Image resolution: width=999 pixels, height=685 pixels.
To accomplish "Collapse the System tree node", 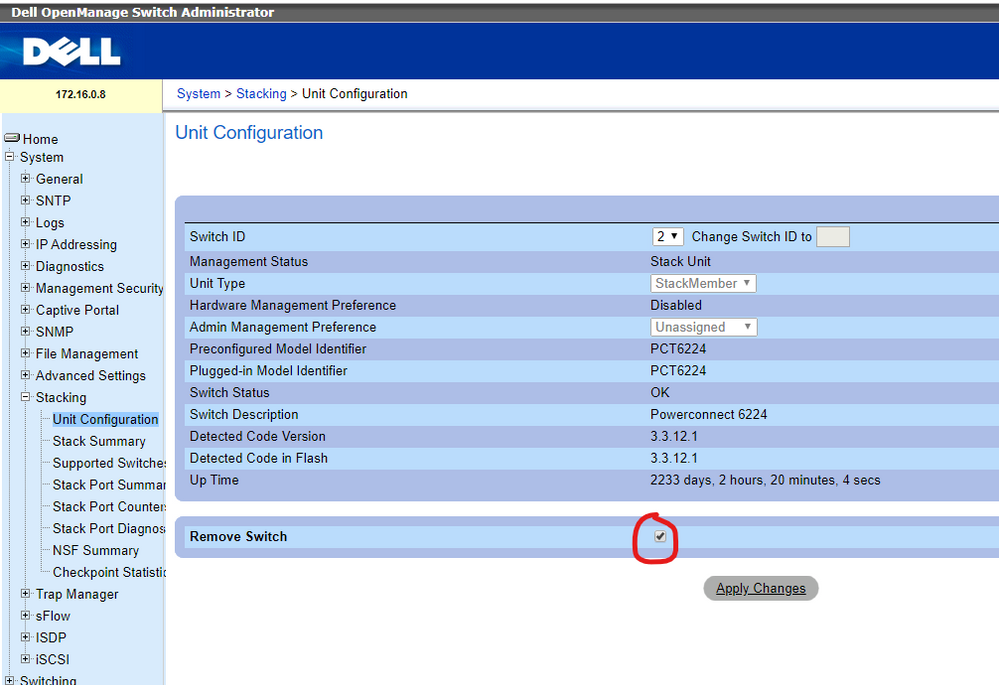I will pos(10,157).
